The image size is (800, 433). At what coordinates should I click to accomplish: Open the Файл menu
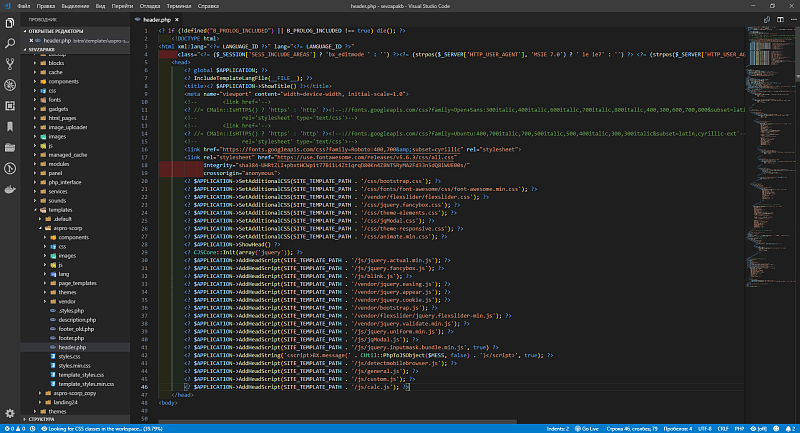coord(23,6)
